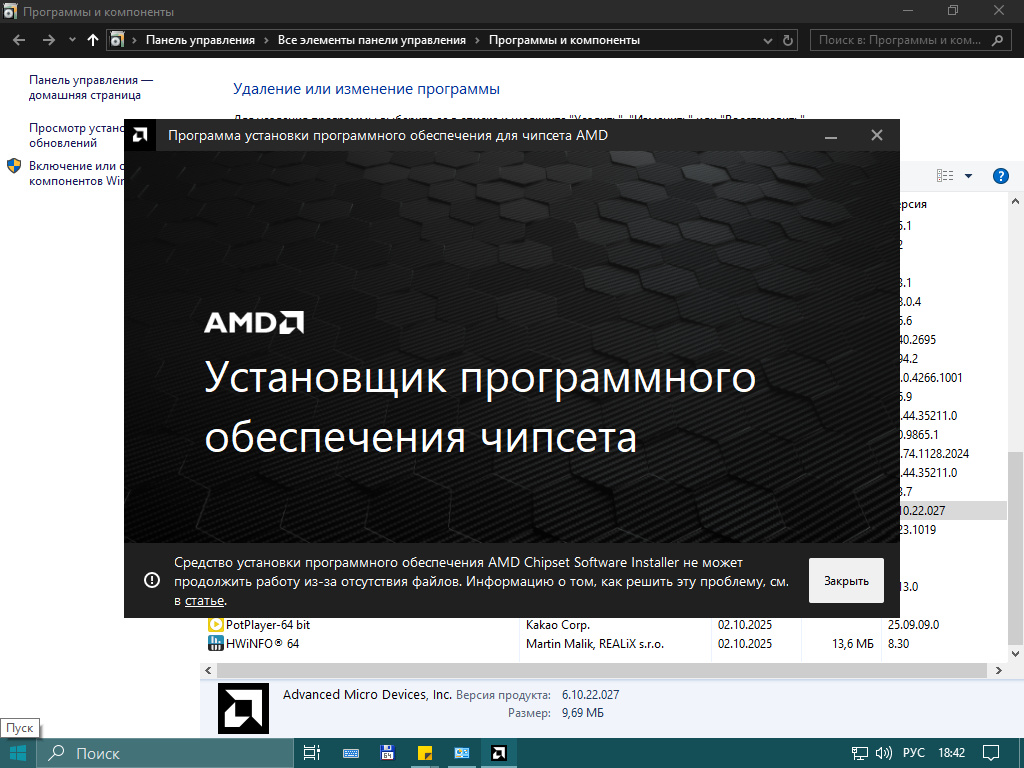
Task: Go back in Control Panel navigation
Action: [x=19, y=40]
